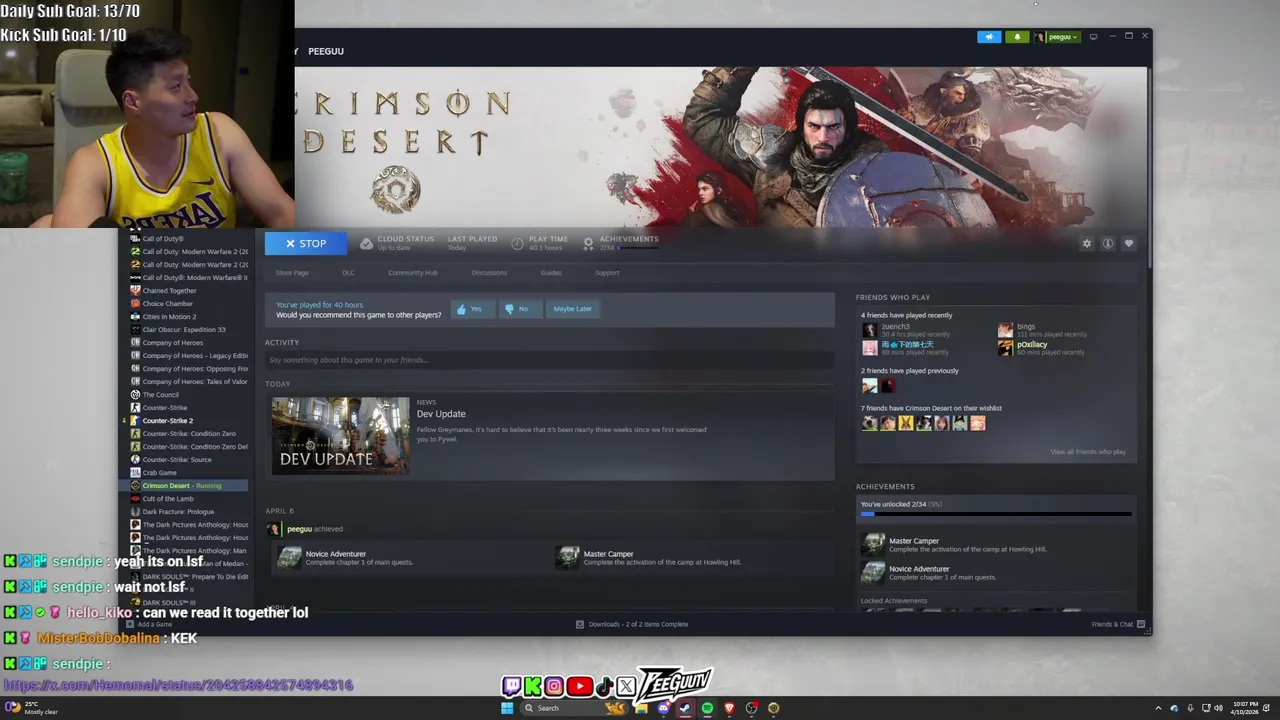Open the Dev Update news headline

(x=441, y=414)
